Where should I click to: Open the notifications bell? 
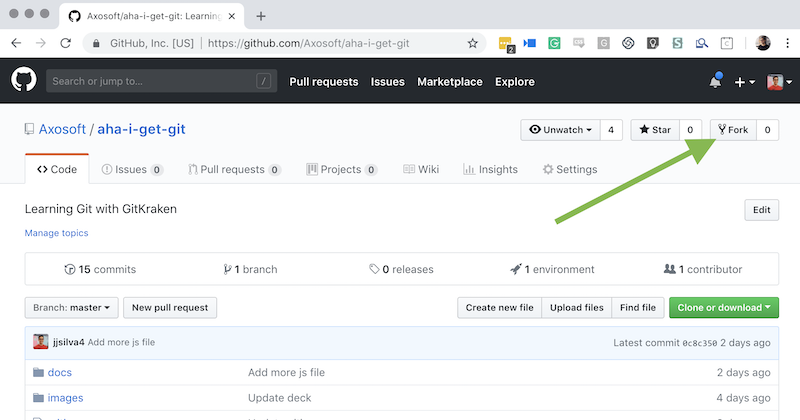click(715, 81)
